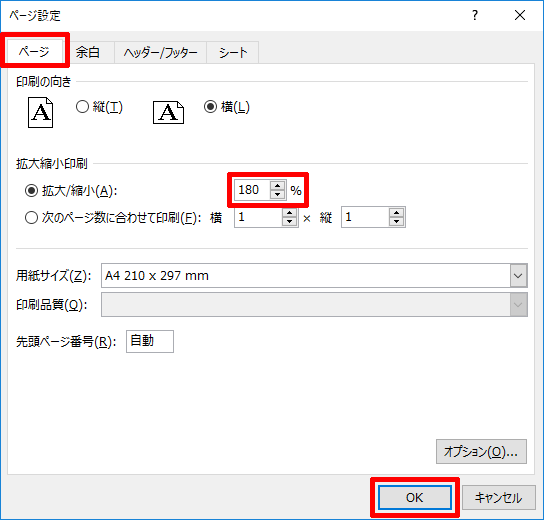Viewport: 544px width, 520px height.
Task: Increase pages wide (横) with up arrow
Action: 289,213
